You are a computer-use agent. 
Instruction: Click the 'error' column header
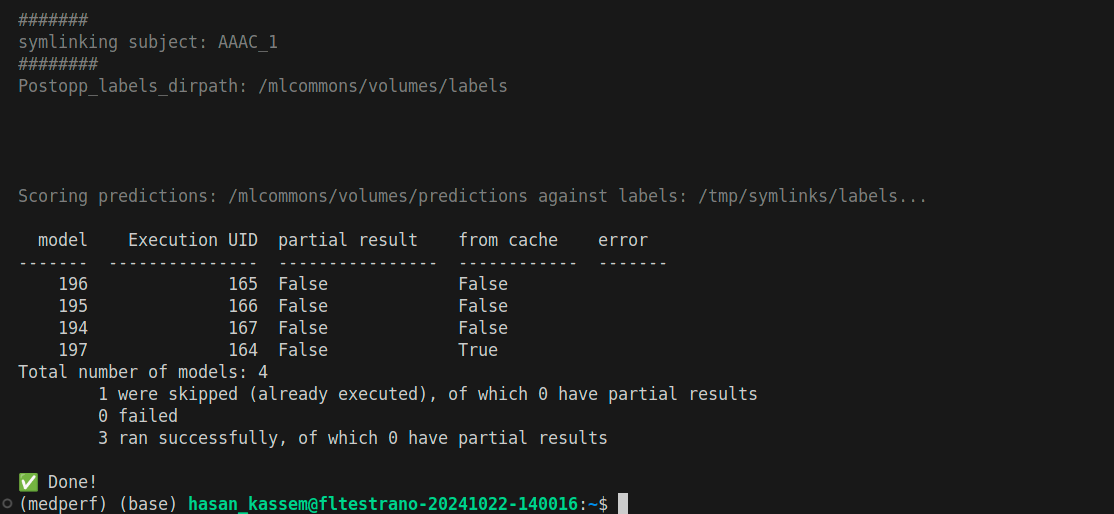pos(623,240)
